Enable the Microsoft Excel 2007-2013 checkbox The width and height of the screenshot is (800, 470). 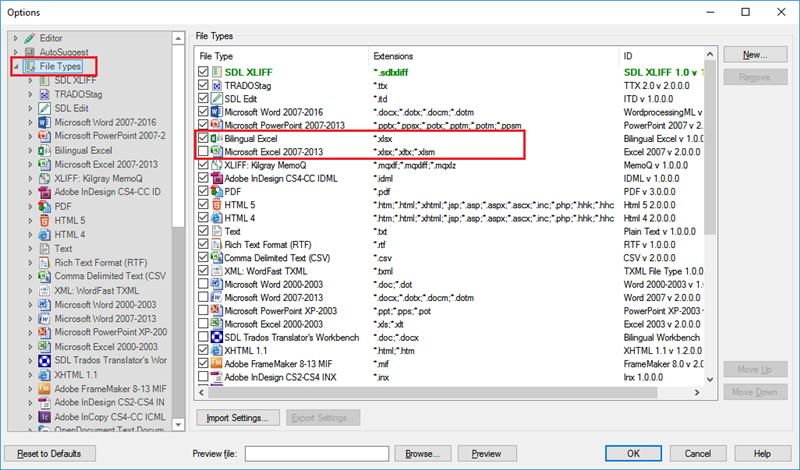[x=203, y=152]
